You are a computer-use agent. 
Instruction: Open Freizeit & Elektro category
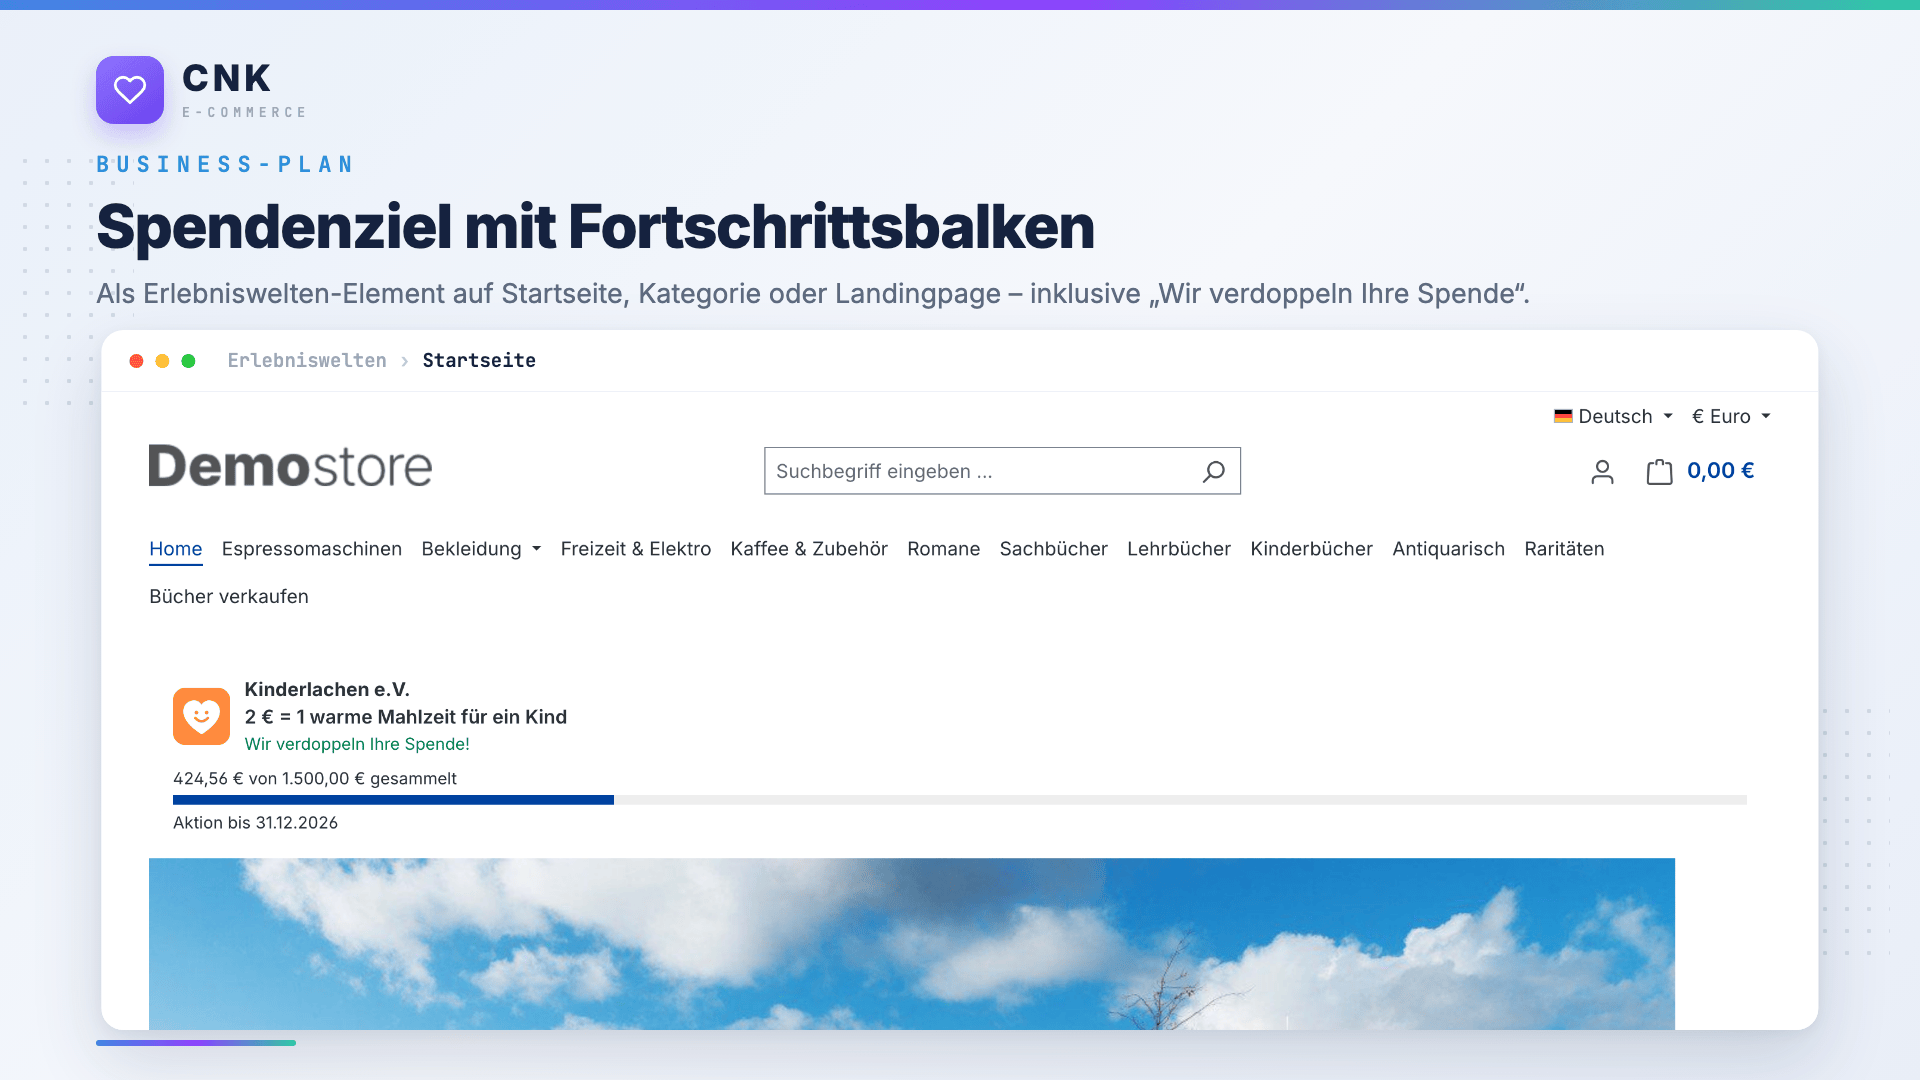point(636,549)
